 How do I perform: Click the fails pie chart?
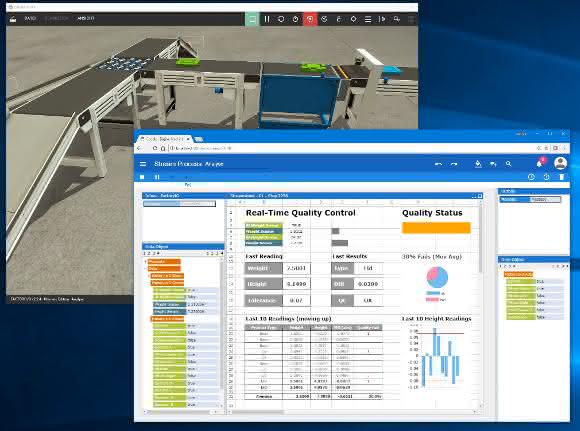[437, 277]
